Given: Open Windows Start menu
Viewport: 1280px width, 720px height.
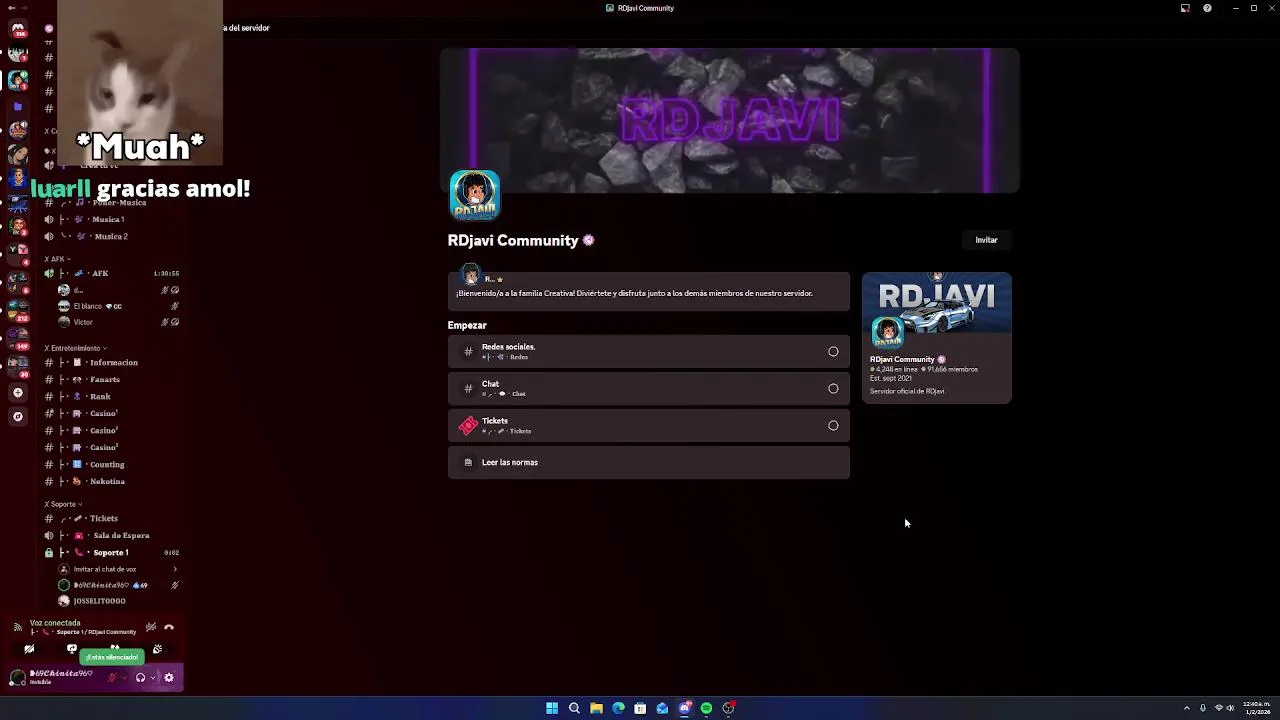Looking at the screenshot, I should (x=552, y=708).
